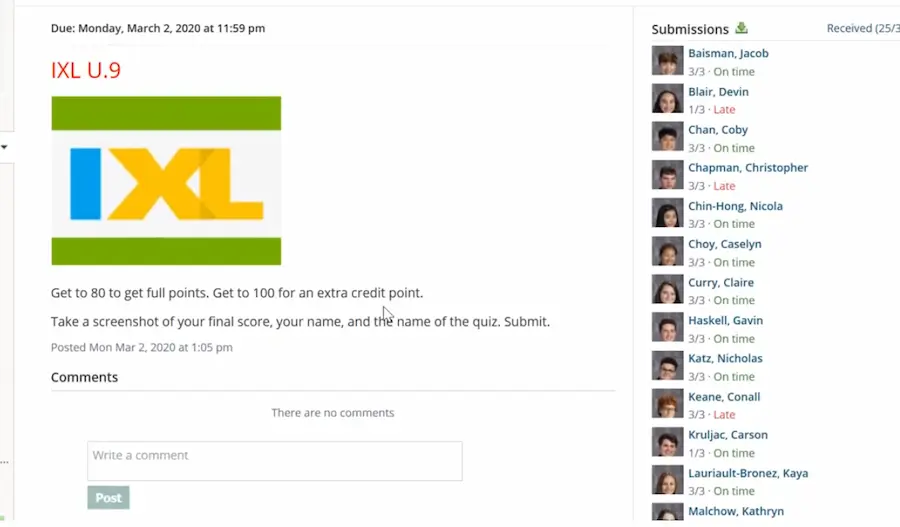Open Baisman, Jacob's submission
The width and height of the screenshot is (900, 527).
click(x=728, y=53)
